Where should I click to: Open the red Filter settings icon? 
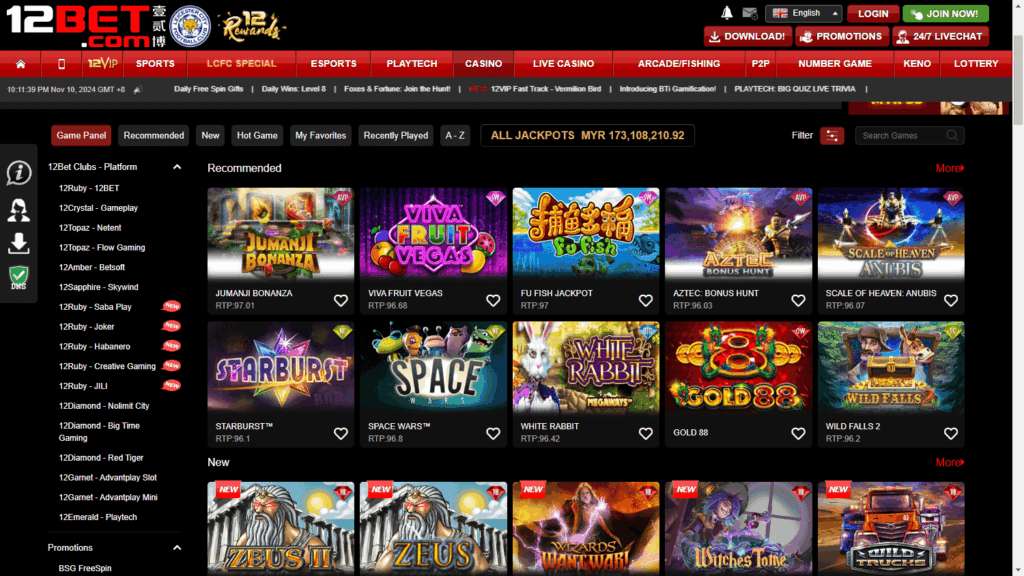tap(832, 136)
